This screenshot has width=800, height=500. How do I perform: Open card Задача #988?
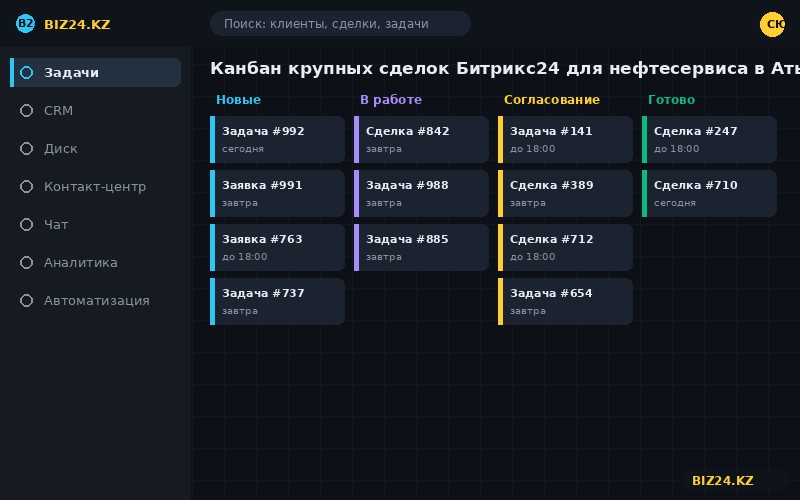click(x=421, y=193)
